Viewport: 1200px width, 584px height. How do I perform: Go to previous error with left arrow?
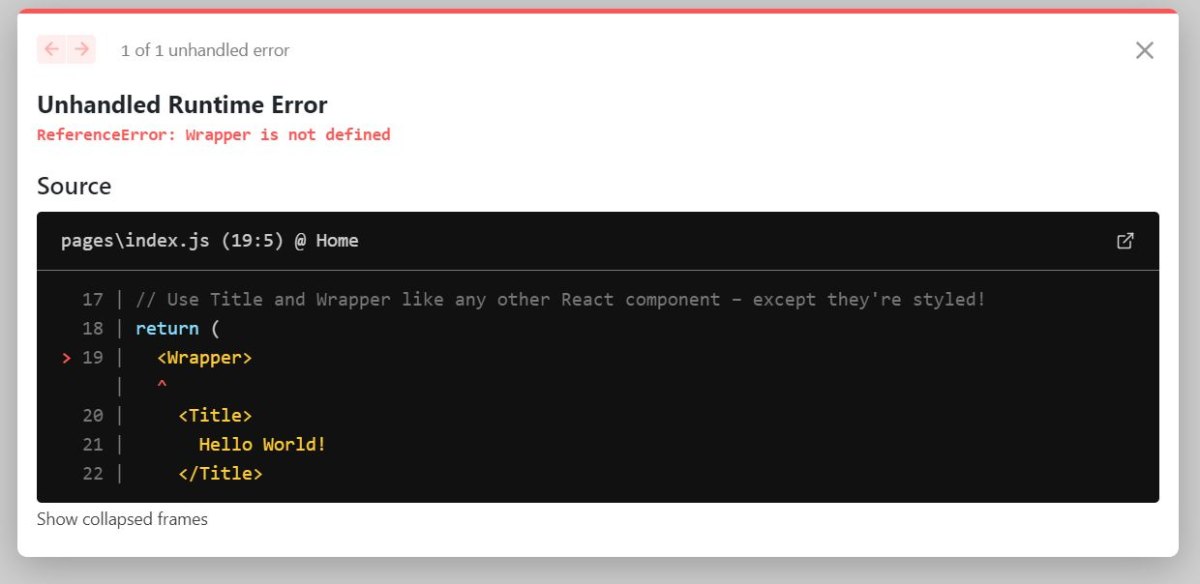pyautogui.click(x=52, y=49)
